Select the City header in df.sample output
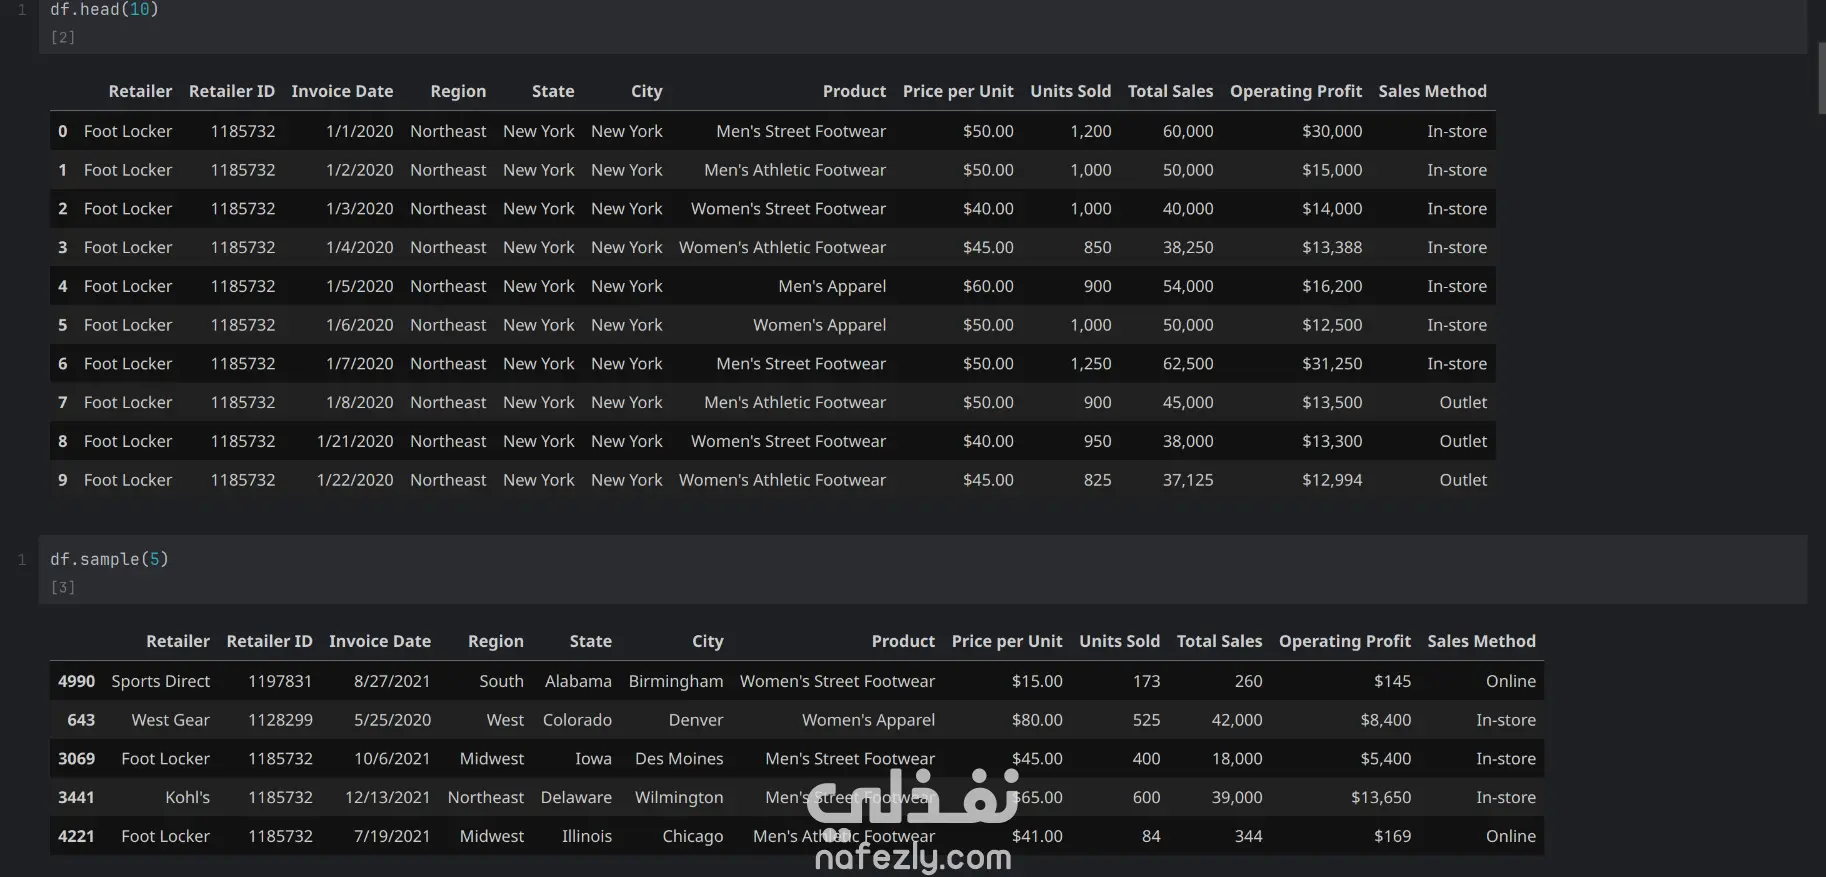Screen dimensions: 1826x877 click(707, 641)
